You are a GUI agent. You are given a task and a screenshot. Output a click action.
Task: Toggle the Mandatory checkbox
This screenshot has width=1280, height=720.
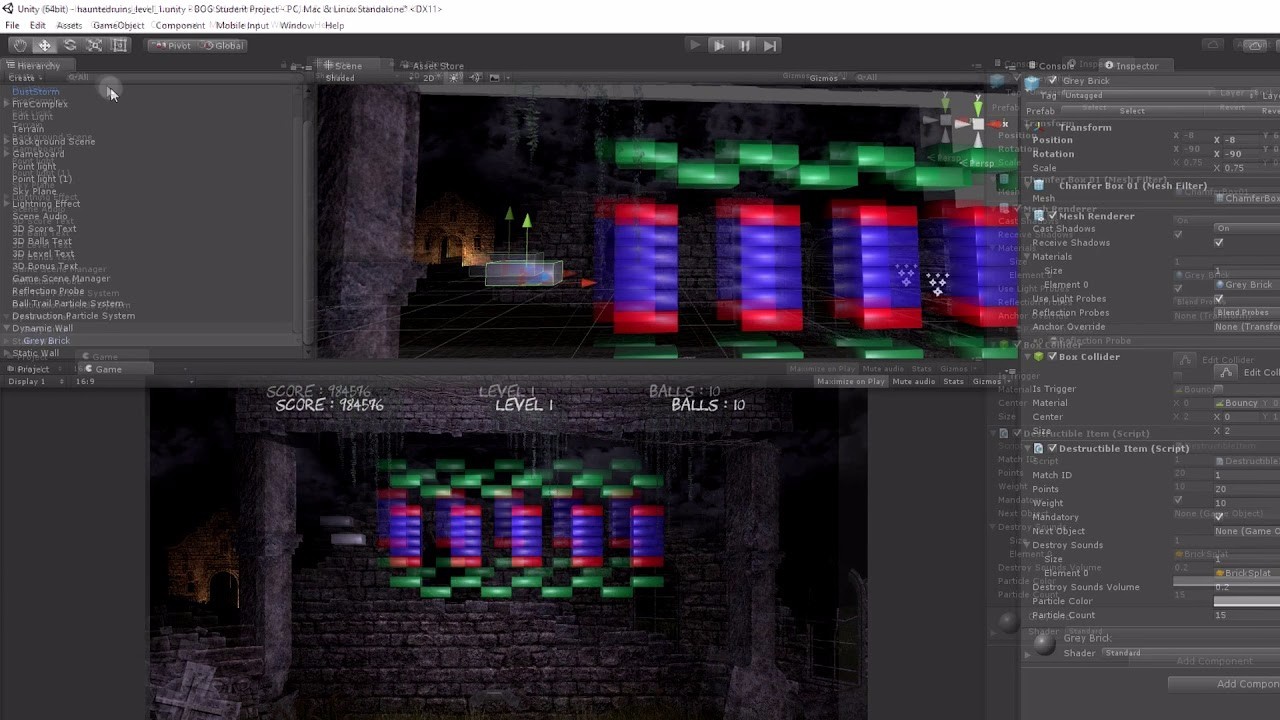click(1219, 517)
